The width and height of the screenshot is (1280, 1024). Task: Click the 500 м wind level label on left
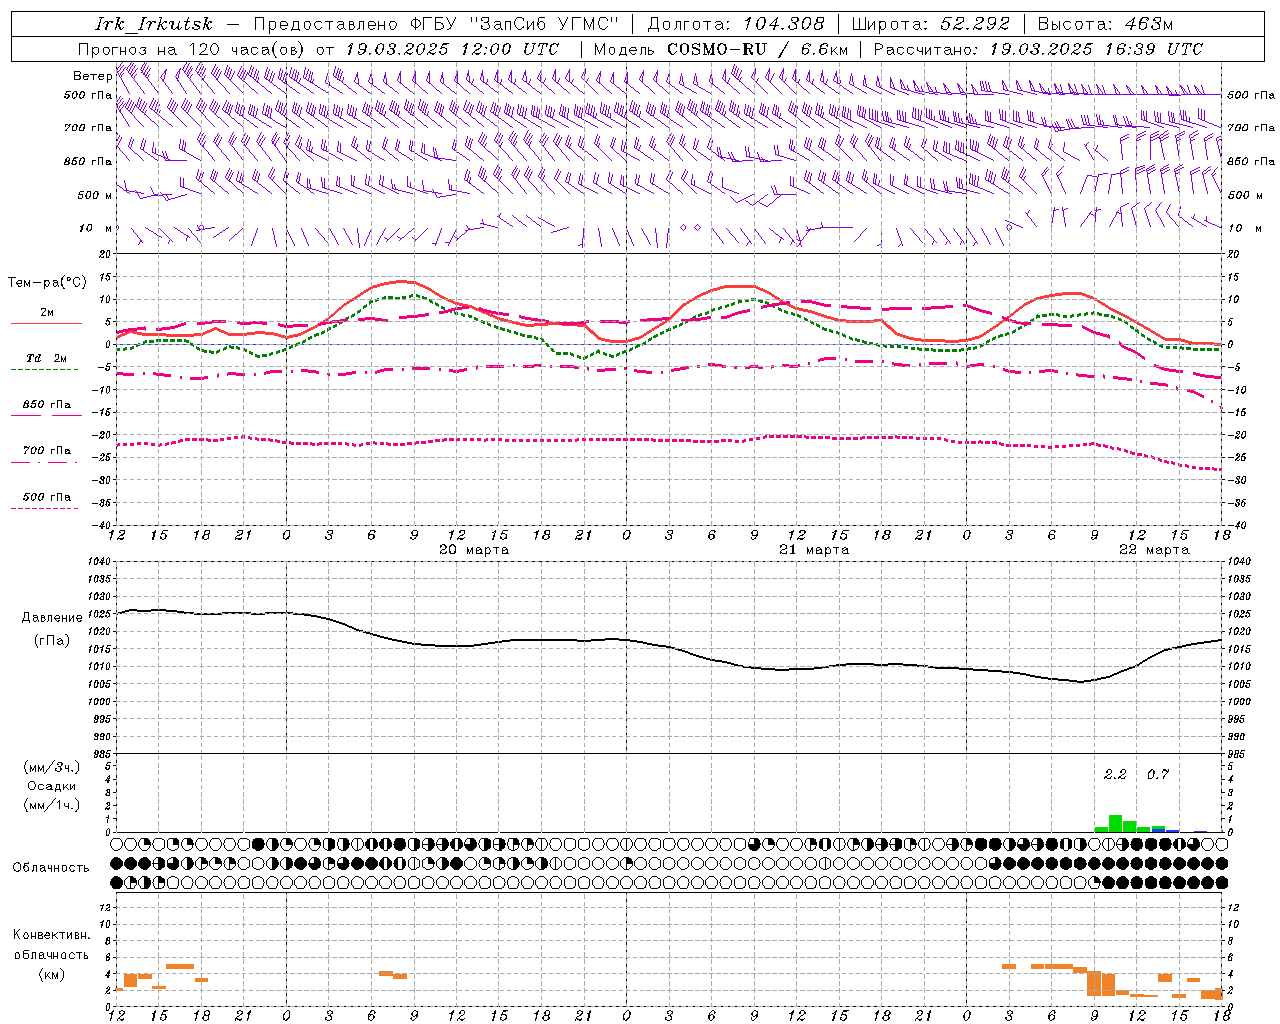point(94,195)
